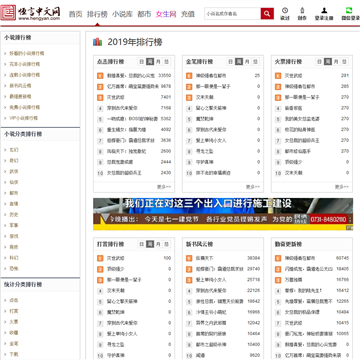Select 总 tab in 金笔排行榜 panel
Viewport: 360px width, 360px height.
[x=255, y=62]
